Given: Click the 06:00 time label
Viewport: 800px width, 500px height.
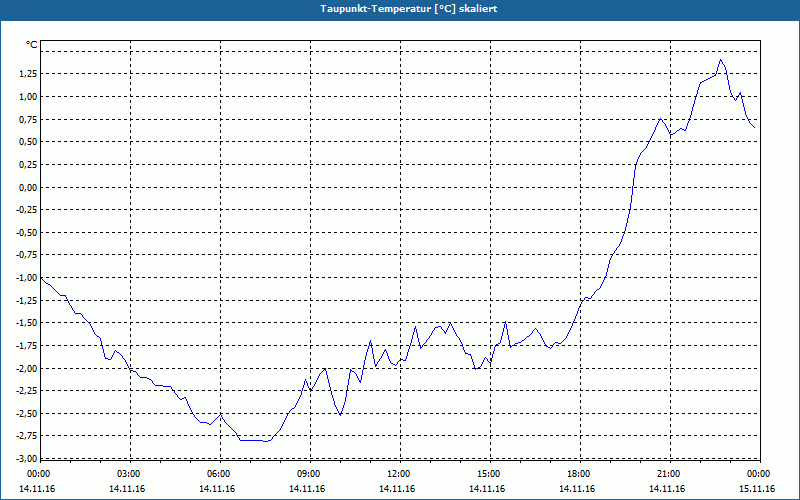Looking at the screenshot, I should pyautogui.click(x=220, y=474).
